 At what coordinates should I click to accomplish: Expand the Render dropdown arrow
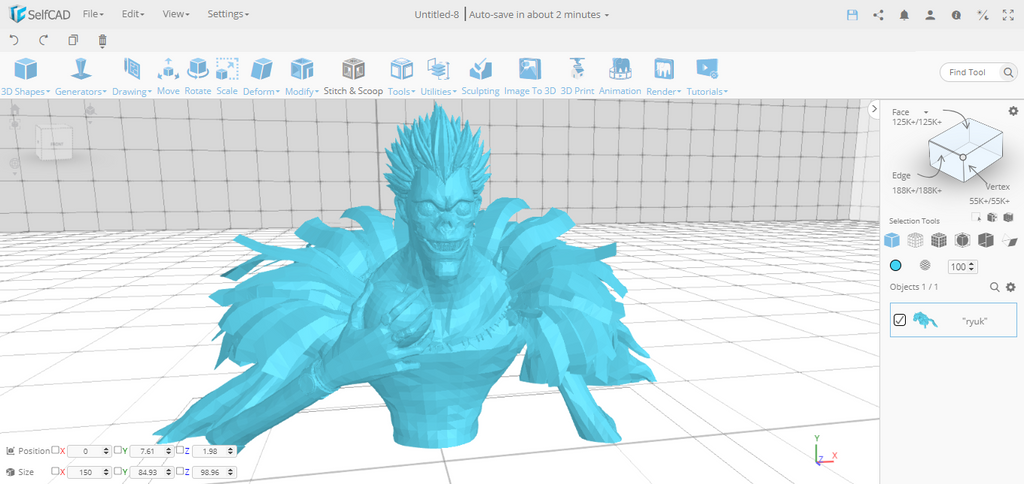[679, 92]
